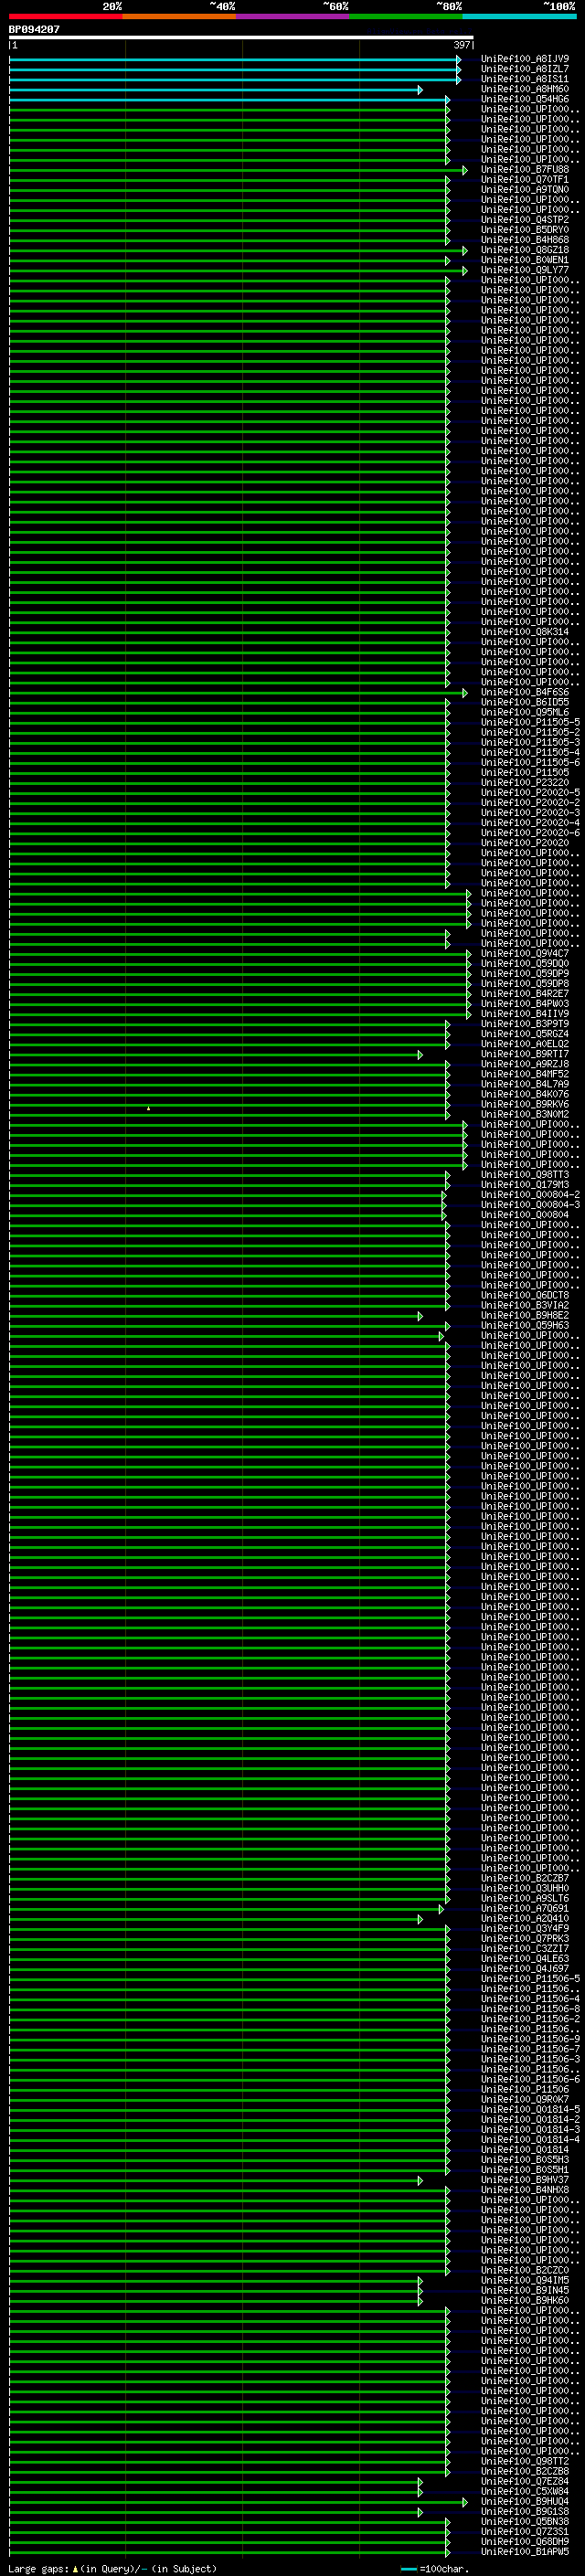Open hit UniRef100_Q54HG6
Screen dimensions: 585x2576
pos(525,99)
